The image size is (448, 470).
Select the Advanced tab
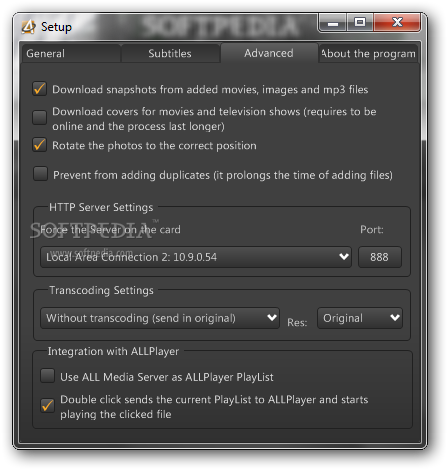click(269, 53)
